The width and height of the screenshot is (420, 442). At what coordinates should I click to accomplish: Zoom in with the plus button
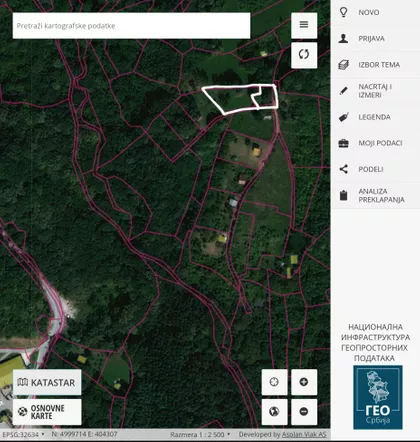pyautogui.click(x=304, y=382)
